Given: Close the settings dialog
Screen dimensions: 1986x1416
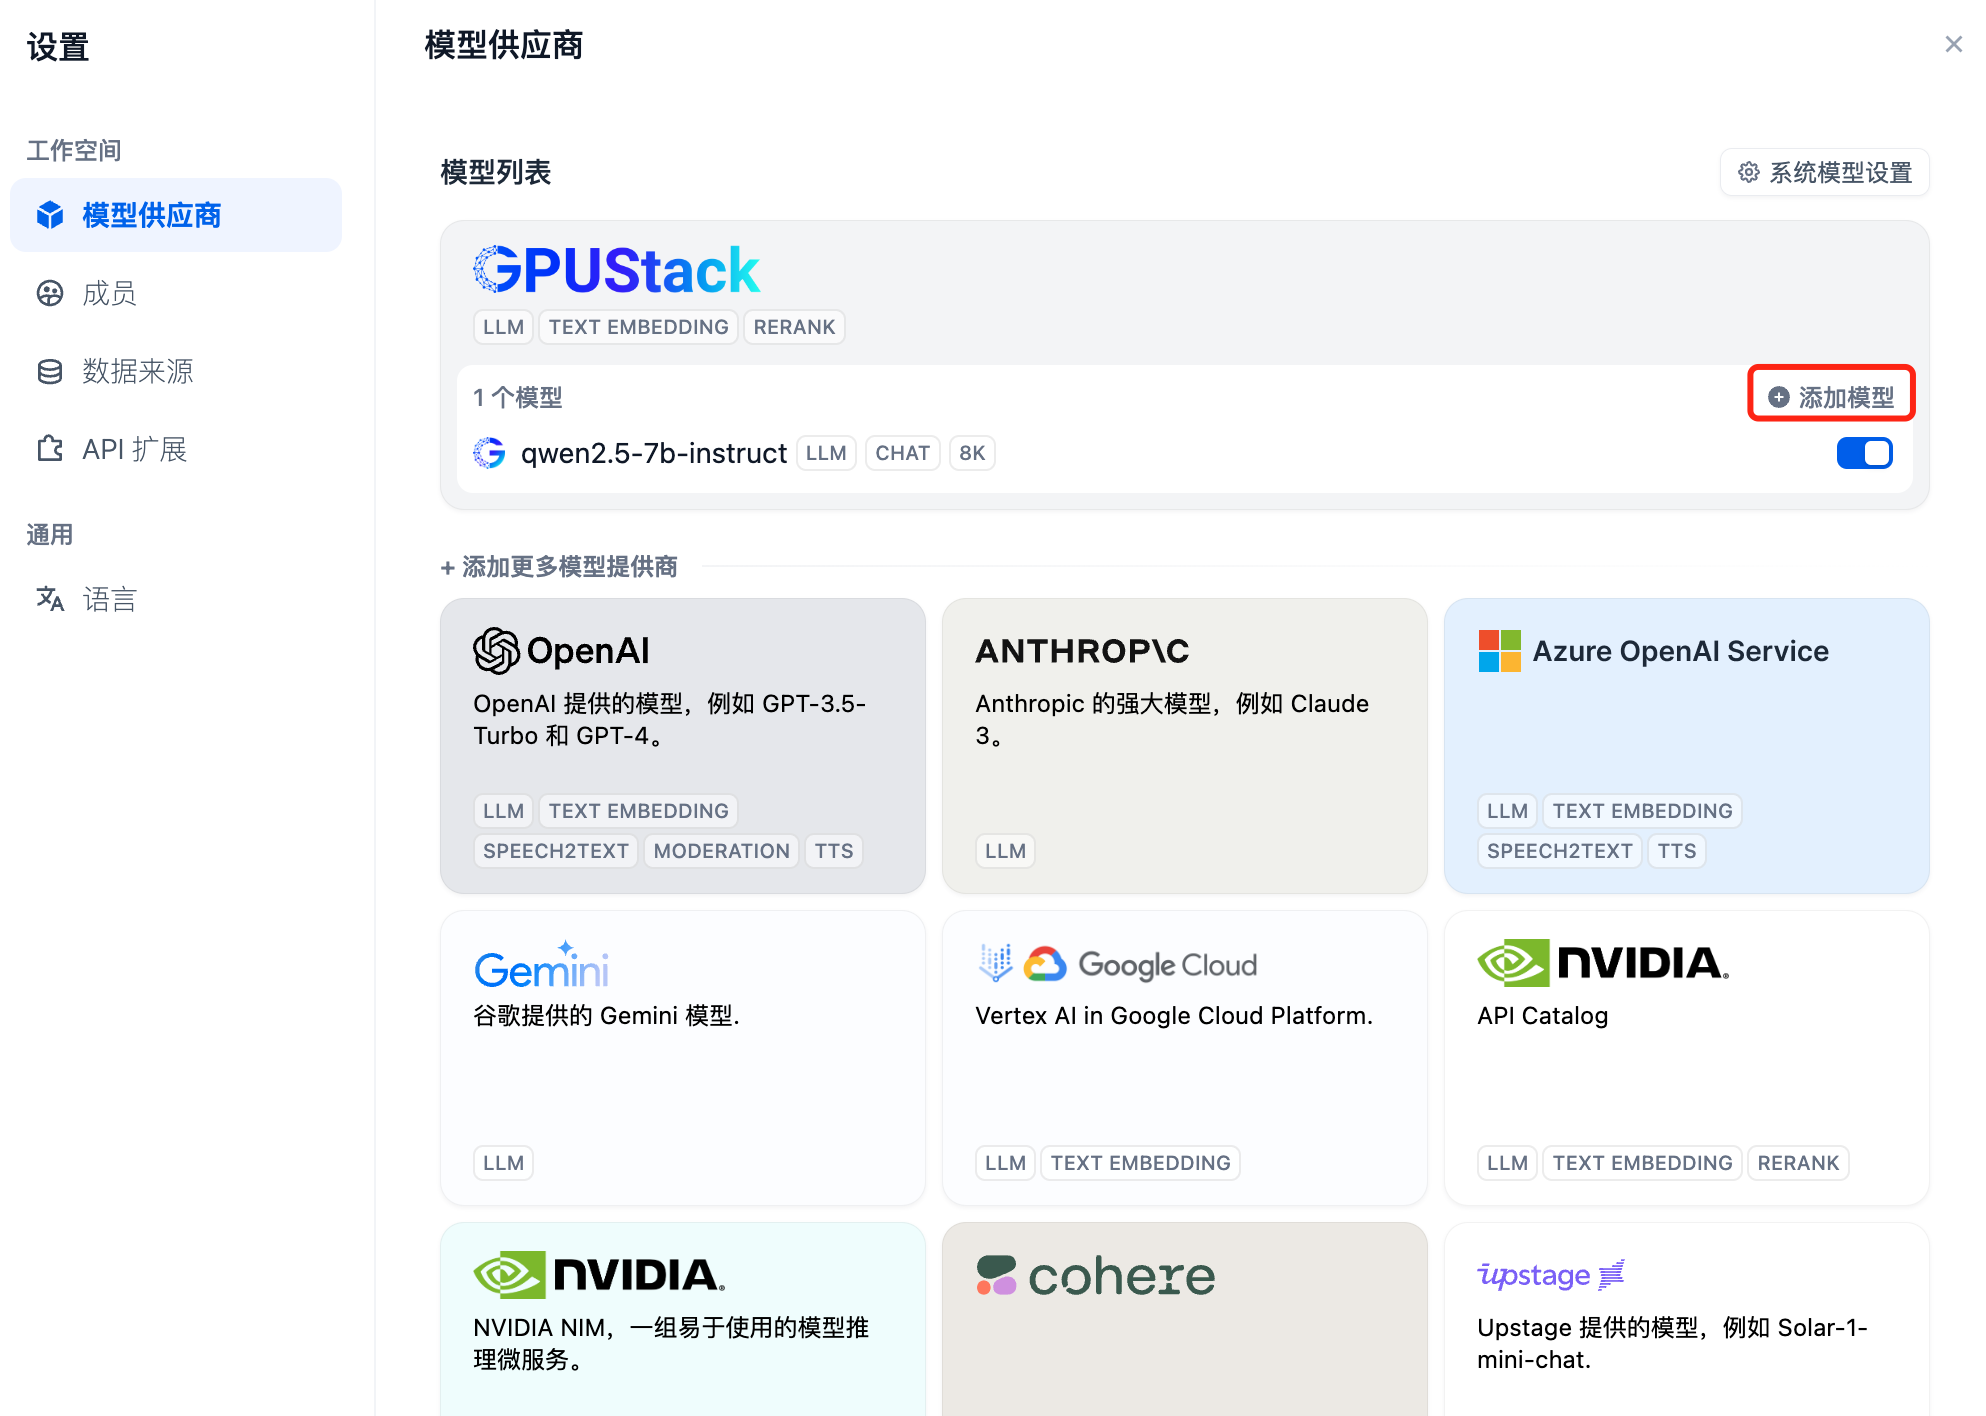Looking at the screenshot, I should 1953,44.
